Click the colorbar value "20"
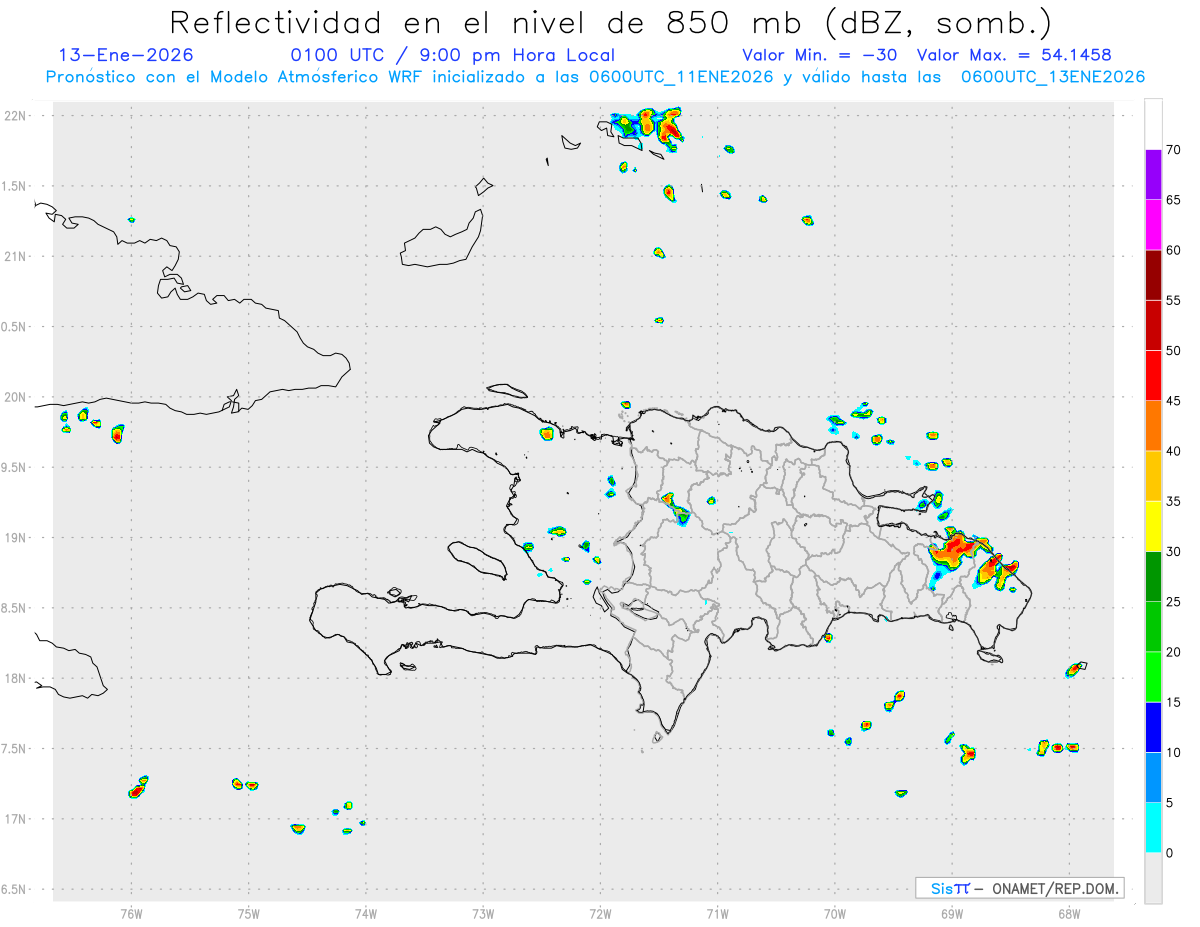This screenshot has width=1200, height=927. (1174, 652)
